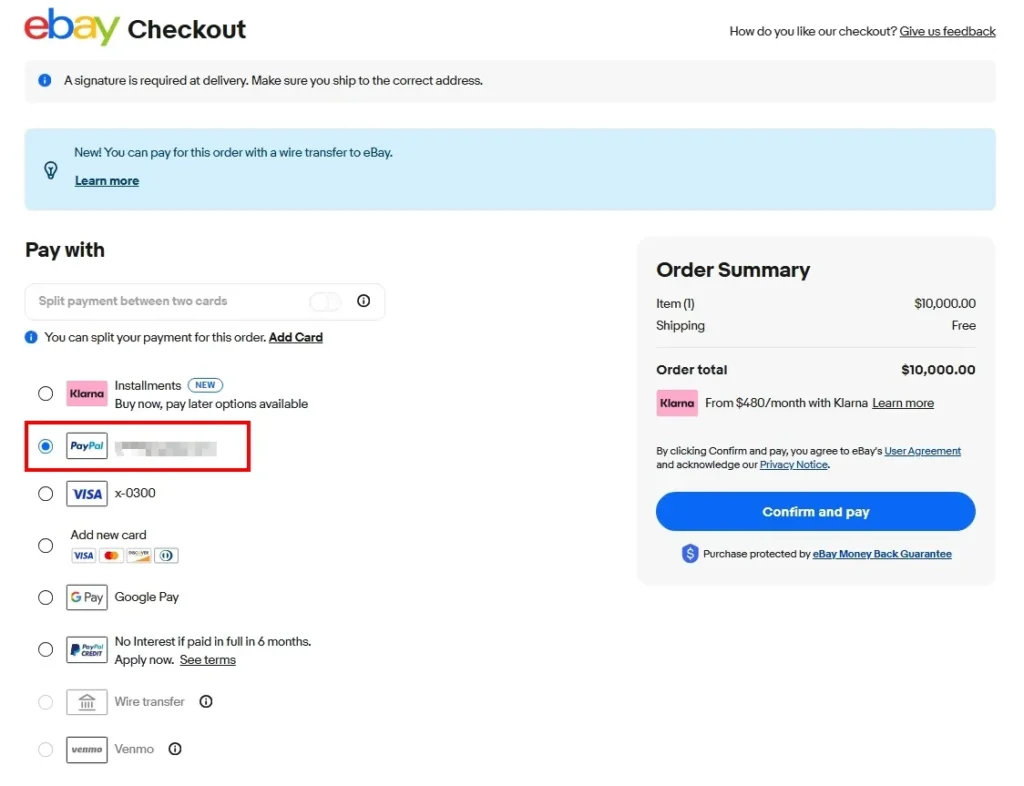Click info icon beside split payment toggle

[x=364, y=301]
